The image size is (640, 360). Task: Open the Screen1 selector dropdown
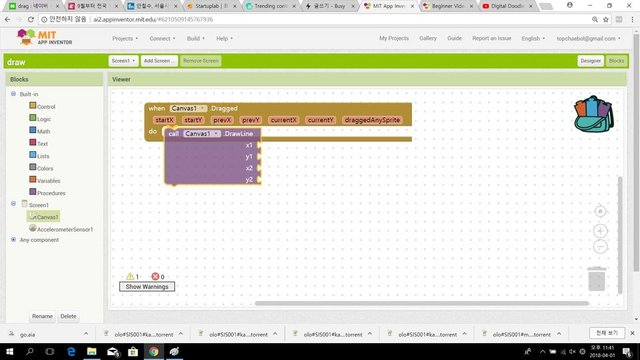click(123, 61)
